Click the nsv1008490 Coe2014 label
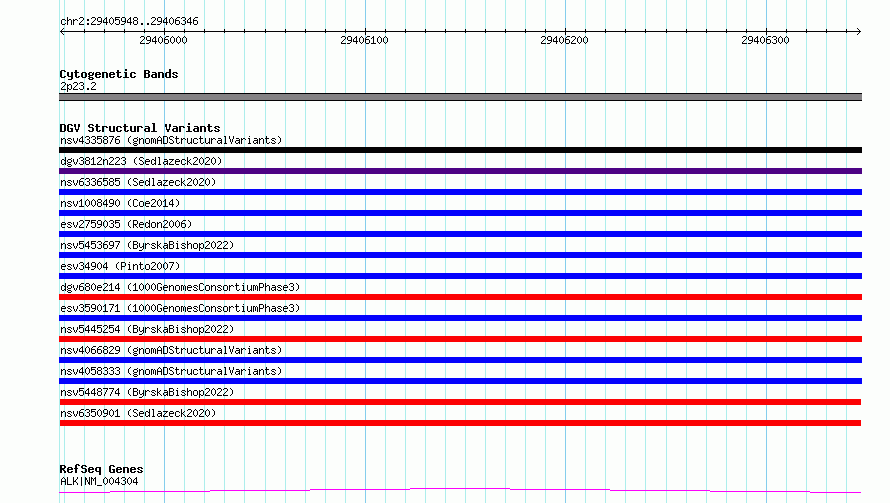 pos(120,203)
